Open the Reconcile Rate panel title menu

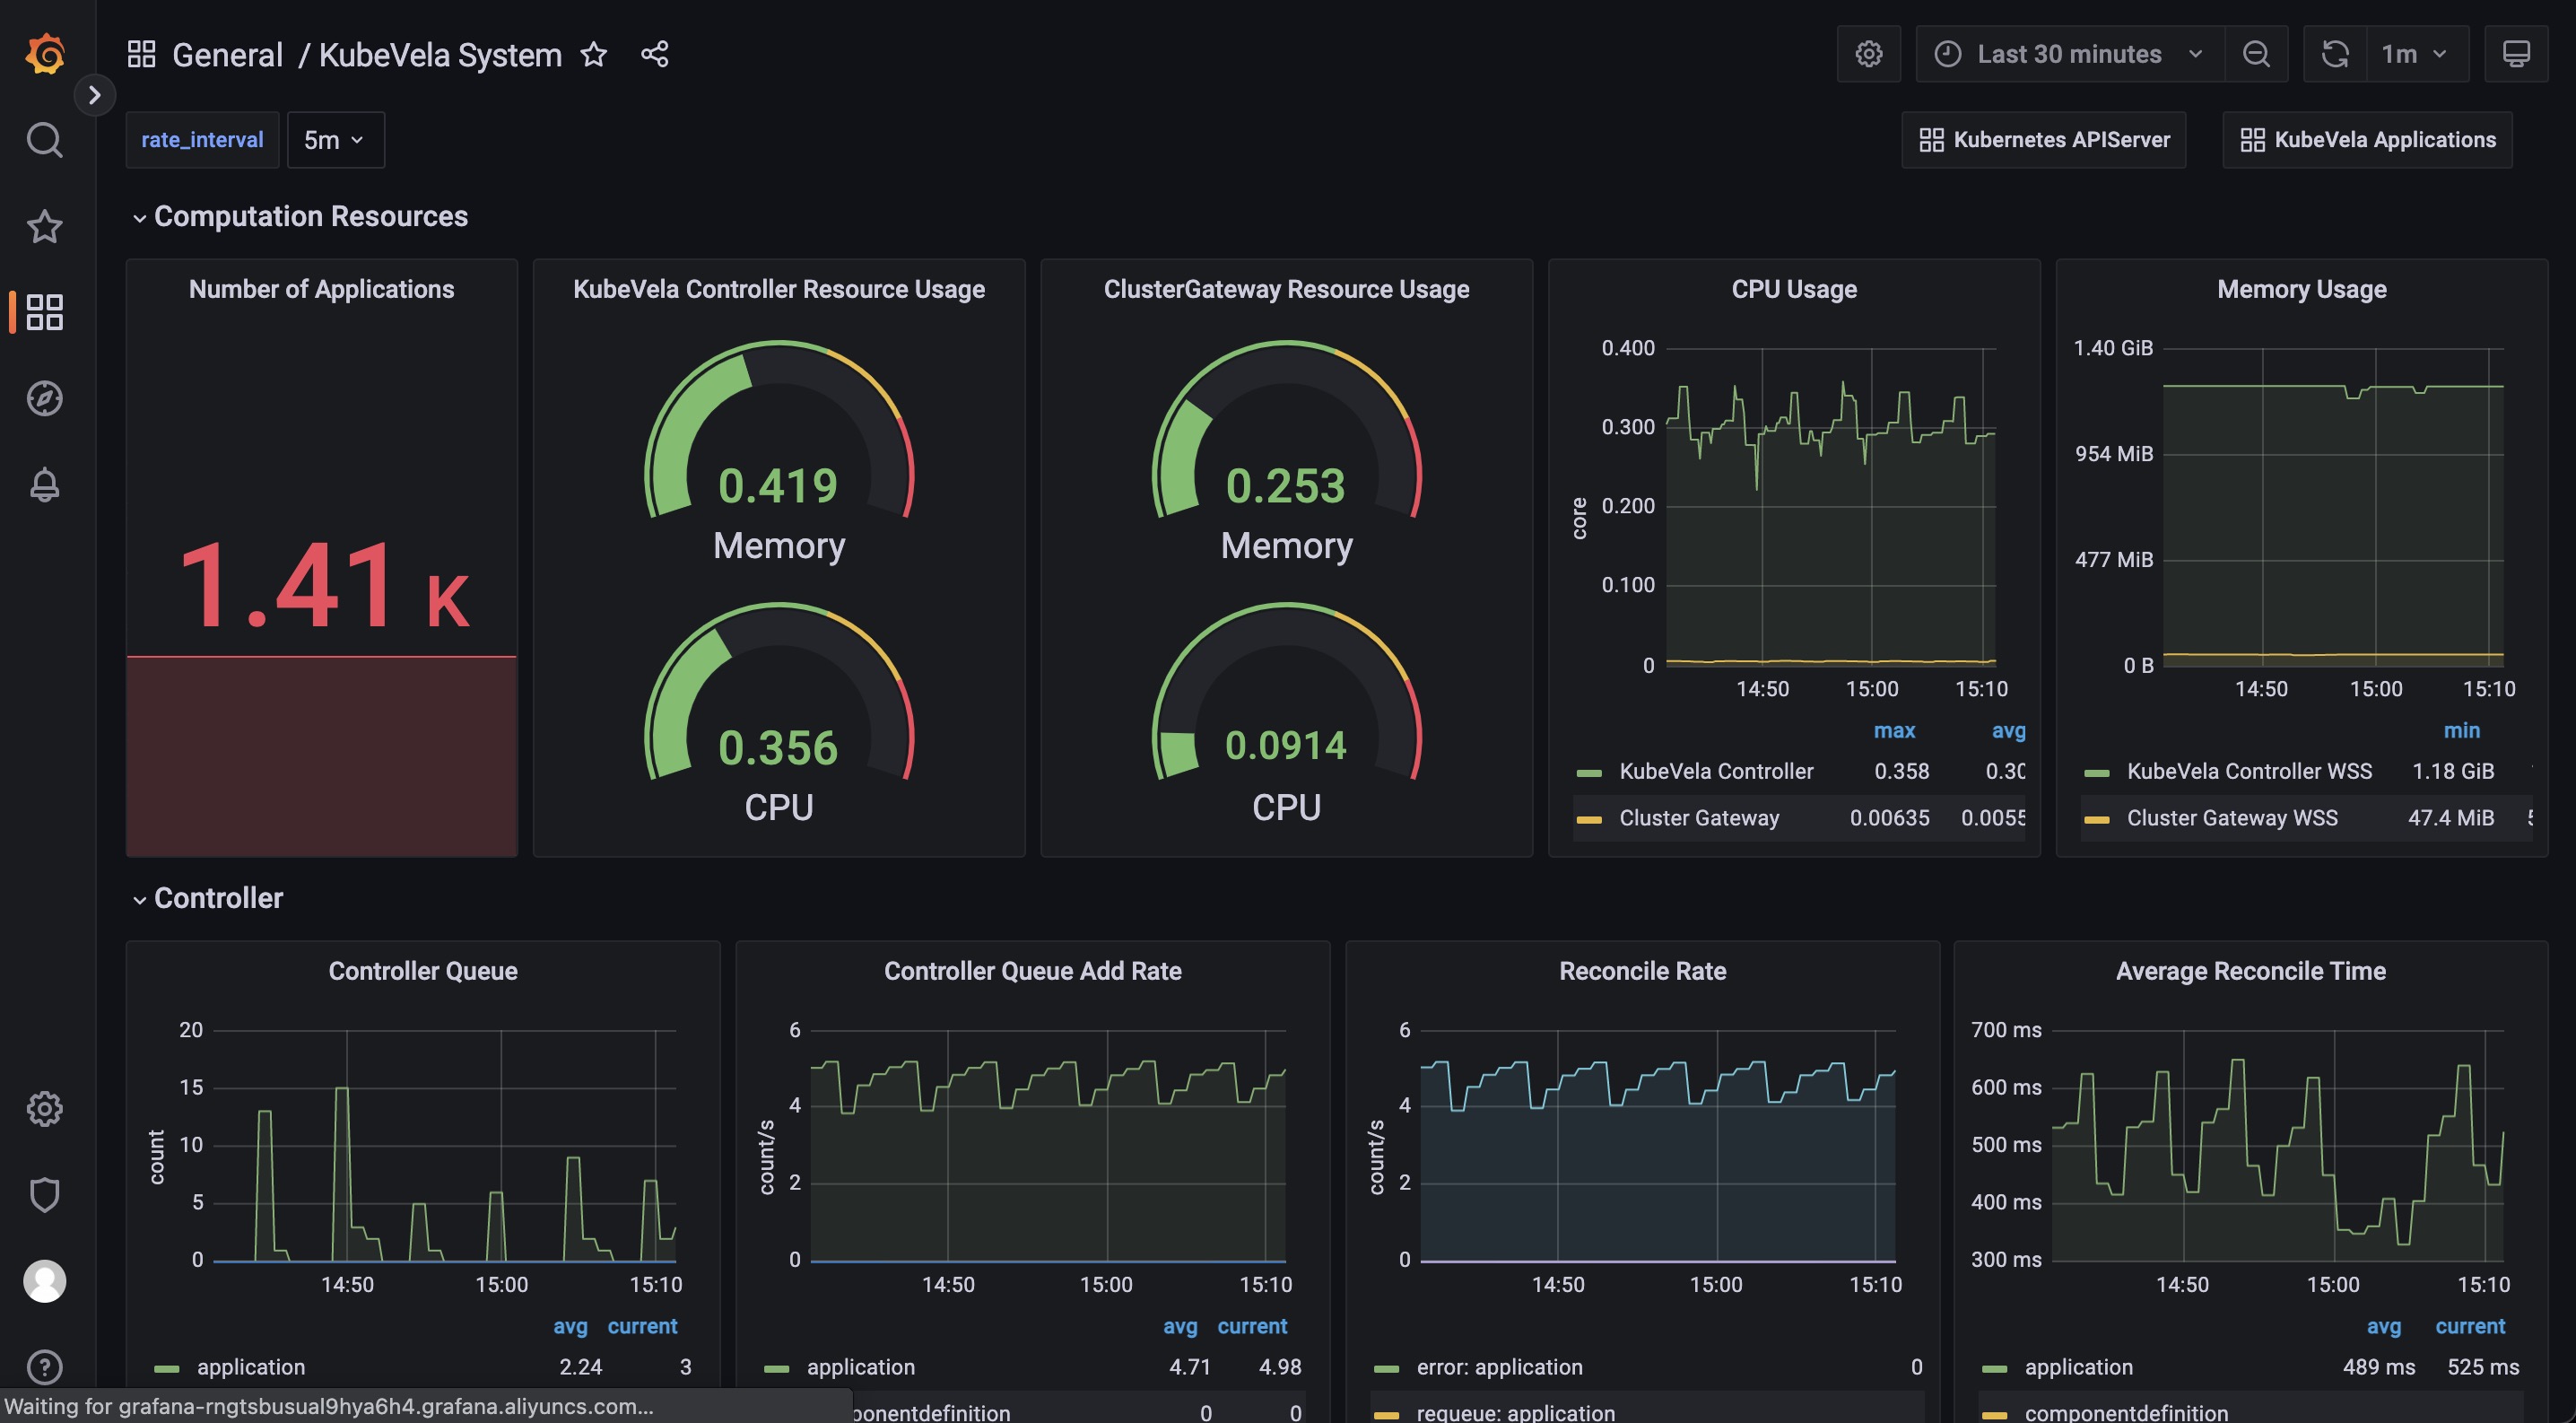(x=1642, y=971)
